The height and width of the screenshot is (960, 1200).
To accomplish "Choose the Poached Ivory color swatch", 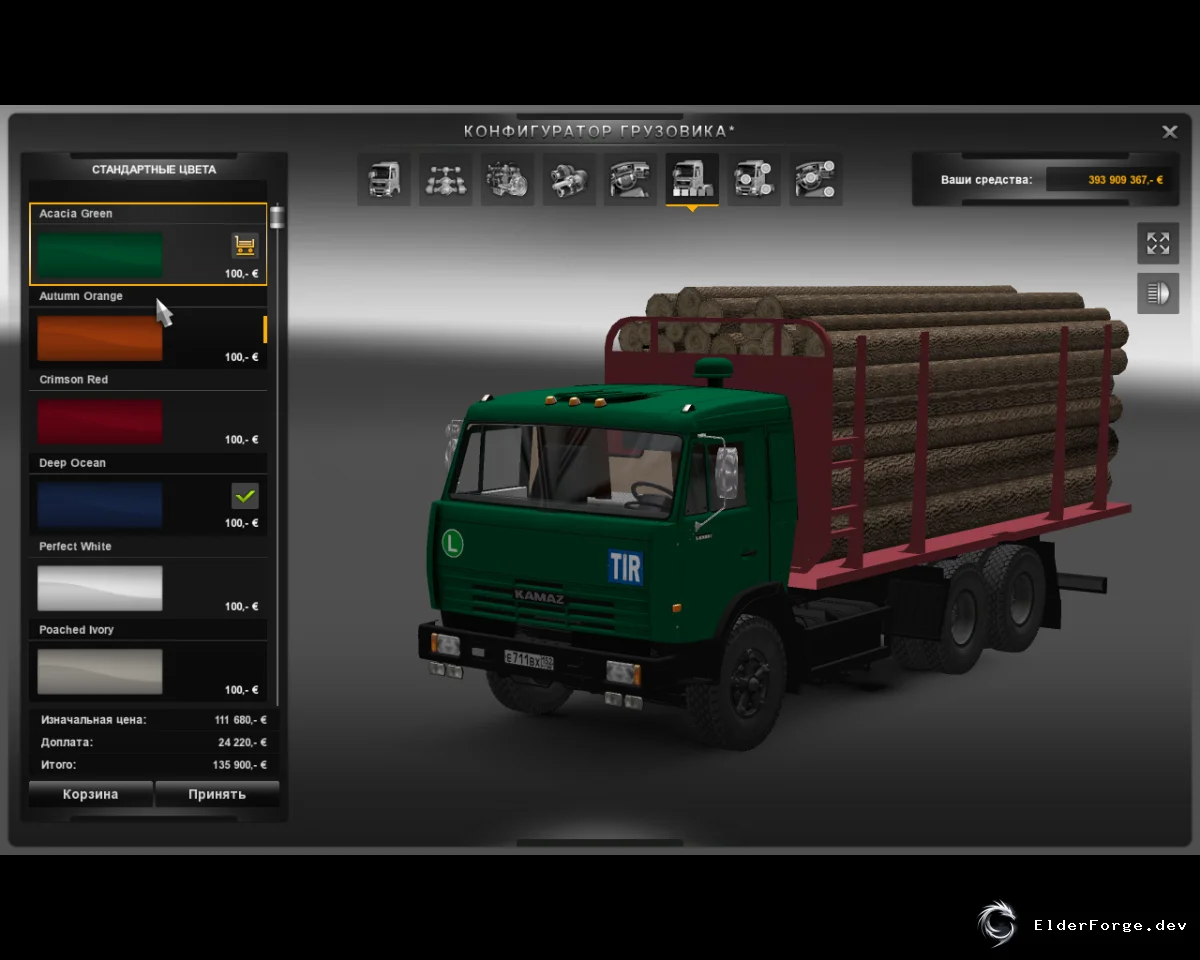I will tap(100, 671).
